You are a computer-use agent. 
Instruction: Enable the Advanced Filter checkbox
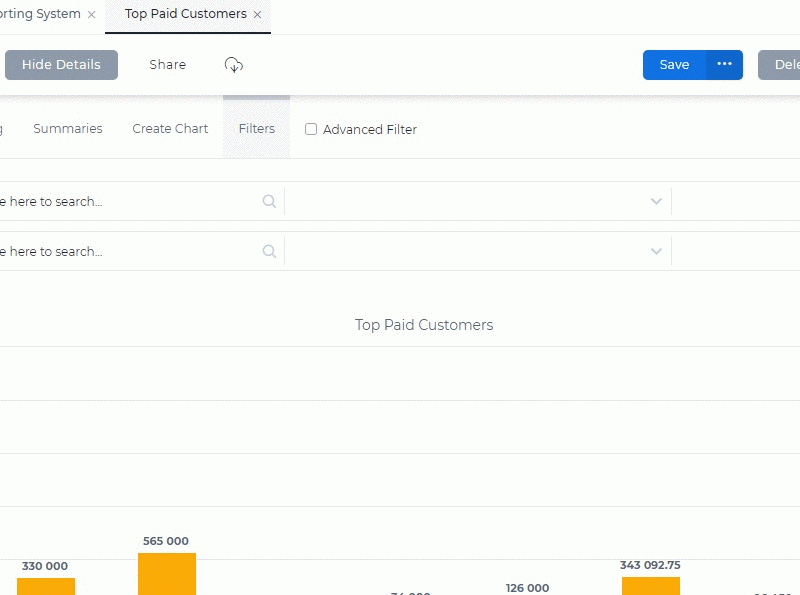[x=311, y=129]
